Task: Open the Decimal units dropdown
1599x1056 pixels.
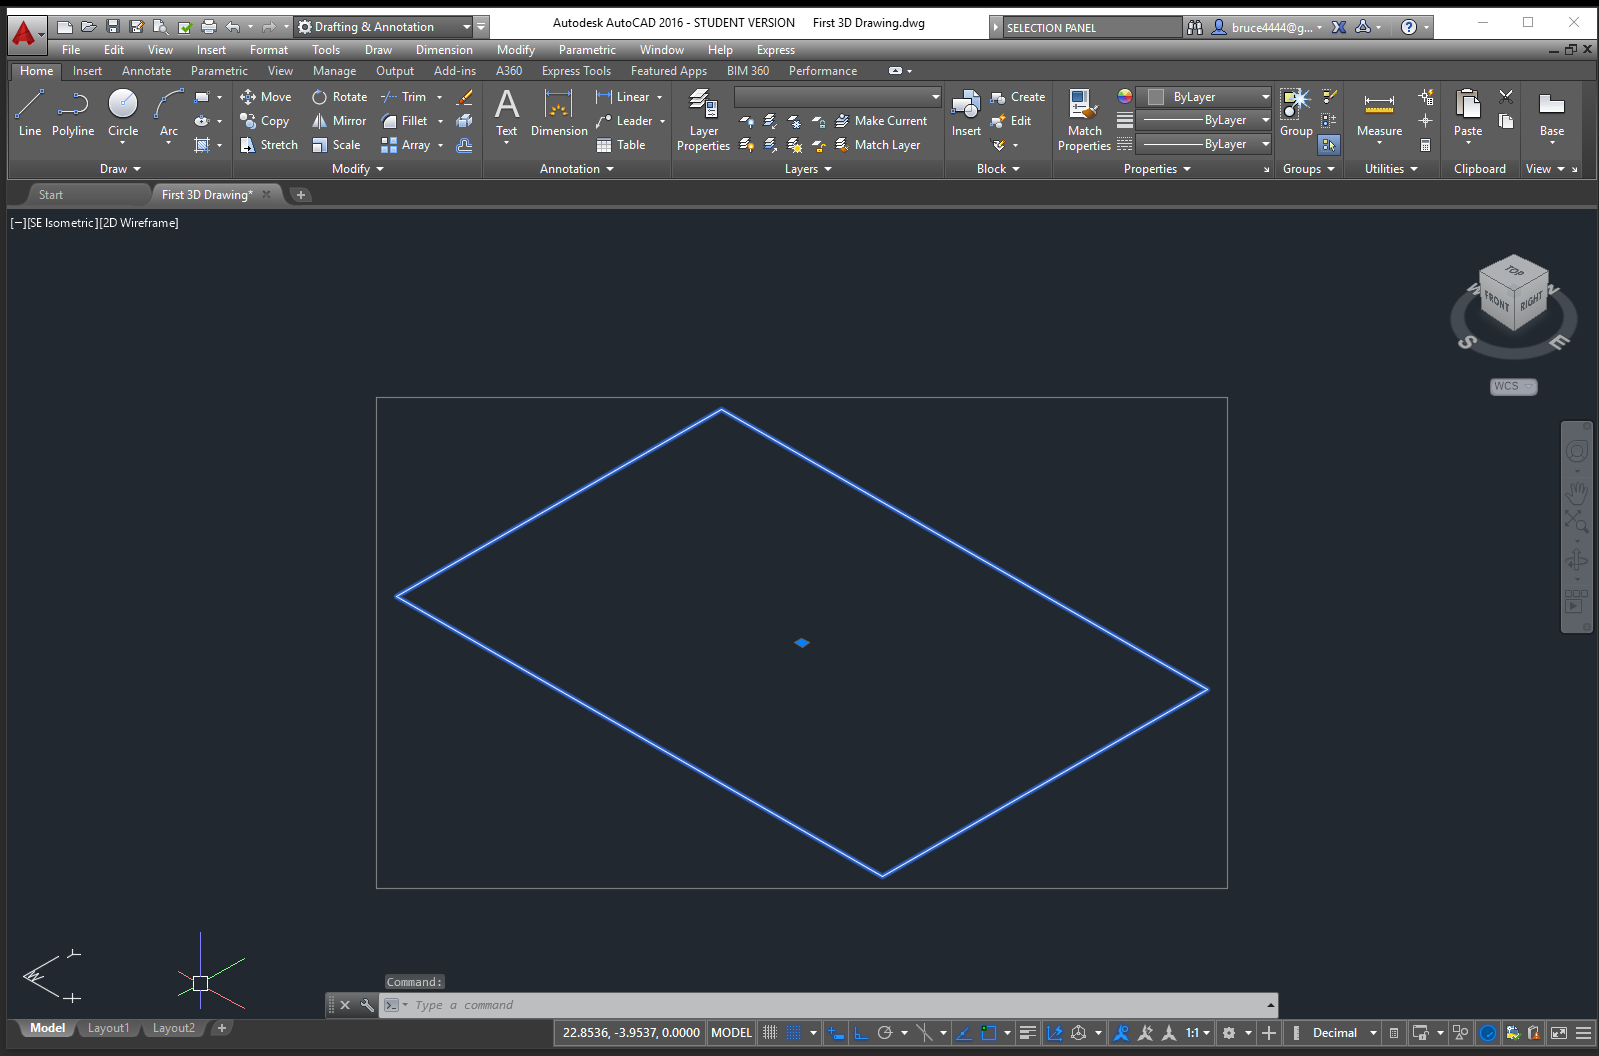Action: (x=1344, y=1033)
